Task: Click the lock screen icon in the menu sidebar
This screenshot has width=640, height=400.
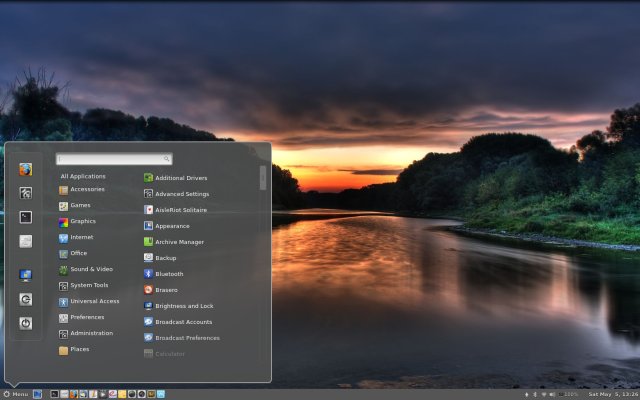Action: pos(26,276)
